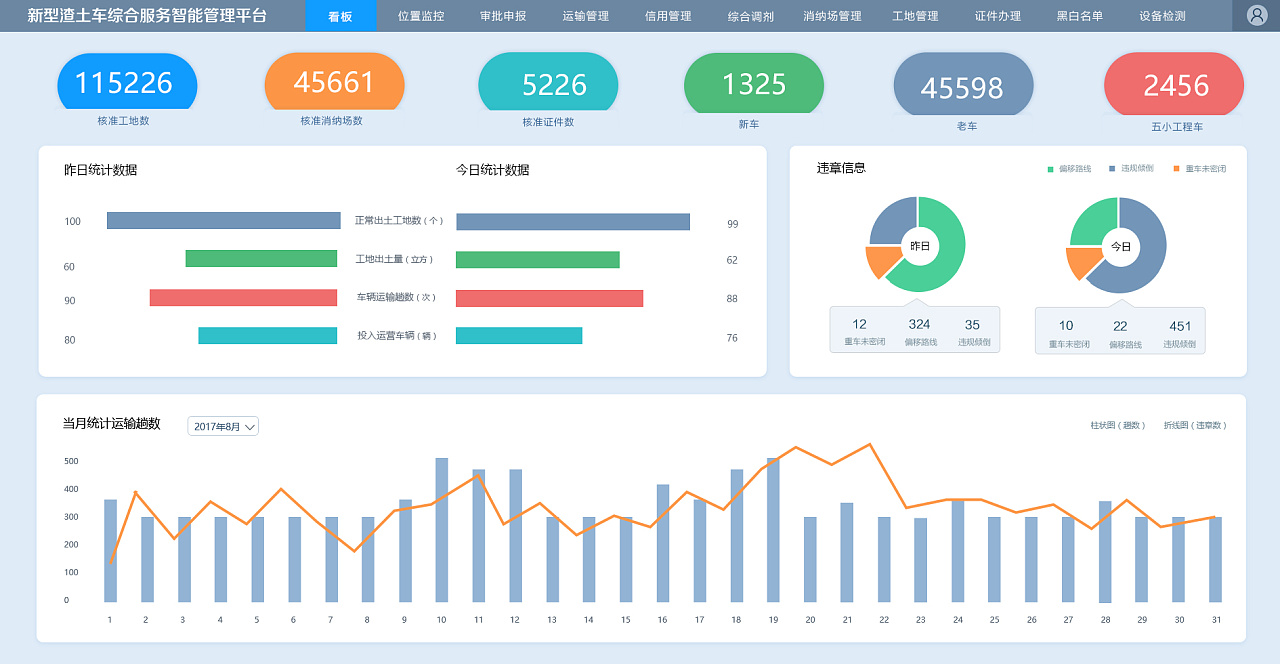The width and height of the screenshot is (1280, 664).
Task: Click today's red 车辆运输趟数 bar
Action: [x=549, y=298]
